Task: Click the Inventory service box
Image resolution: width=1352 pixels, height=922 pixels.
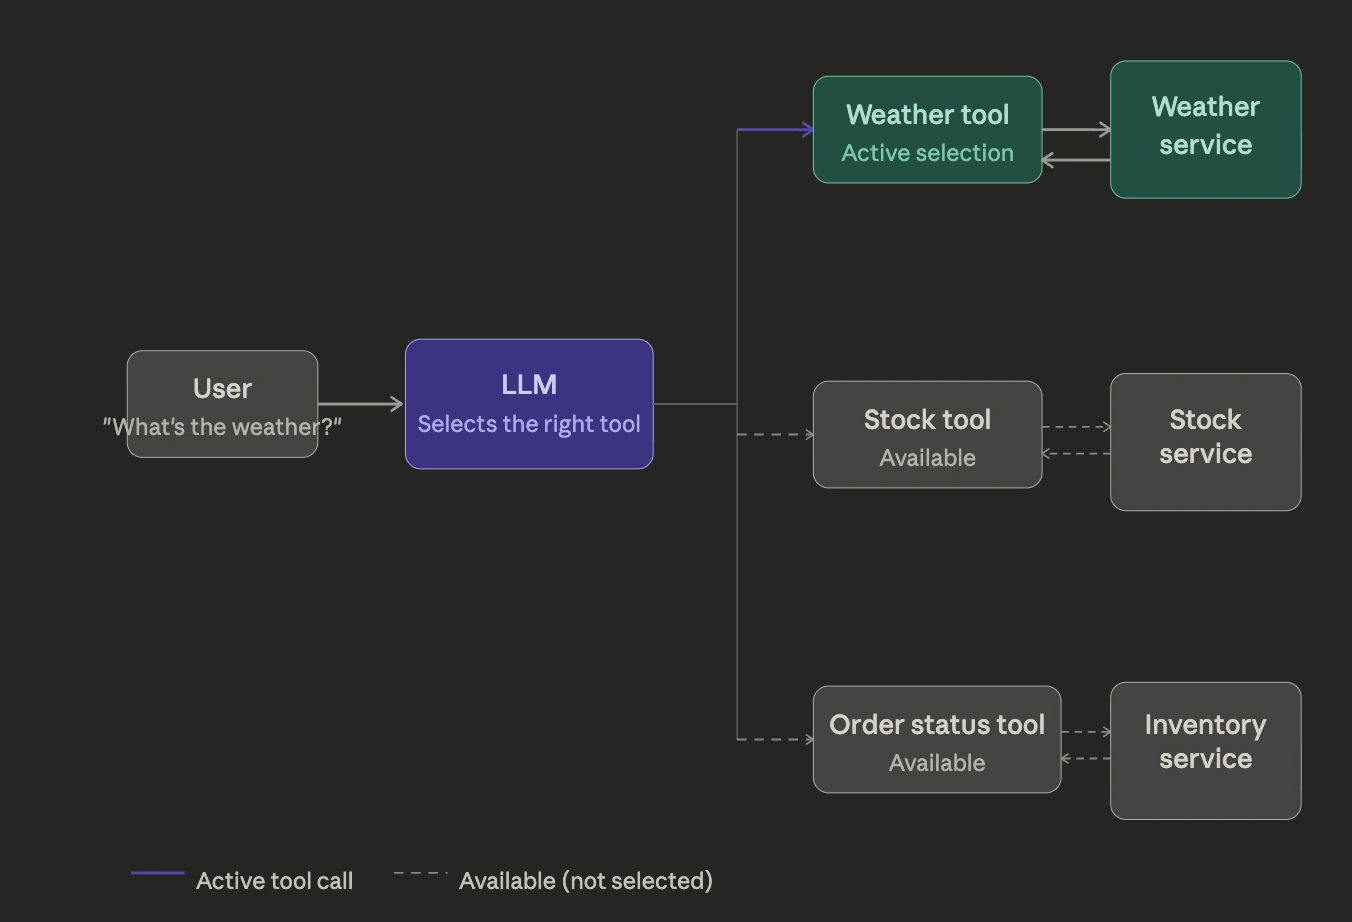Action: pyautogui.click(x=1205, y=750)
